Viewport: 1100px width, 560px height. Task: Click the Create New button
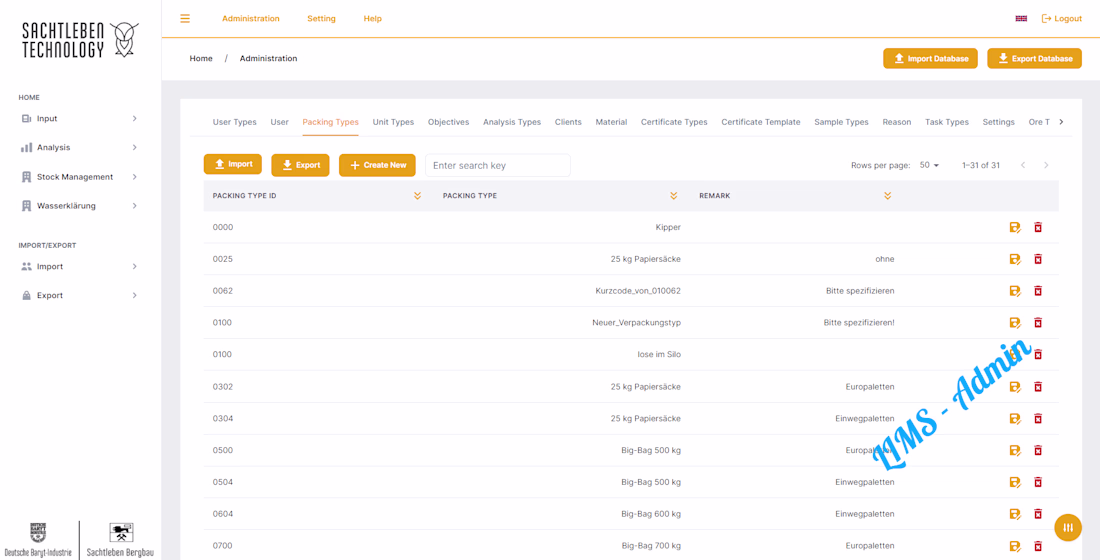tap(377, 165)
